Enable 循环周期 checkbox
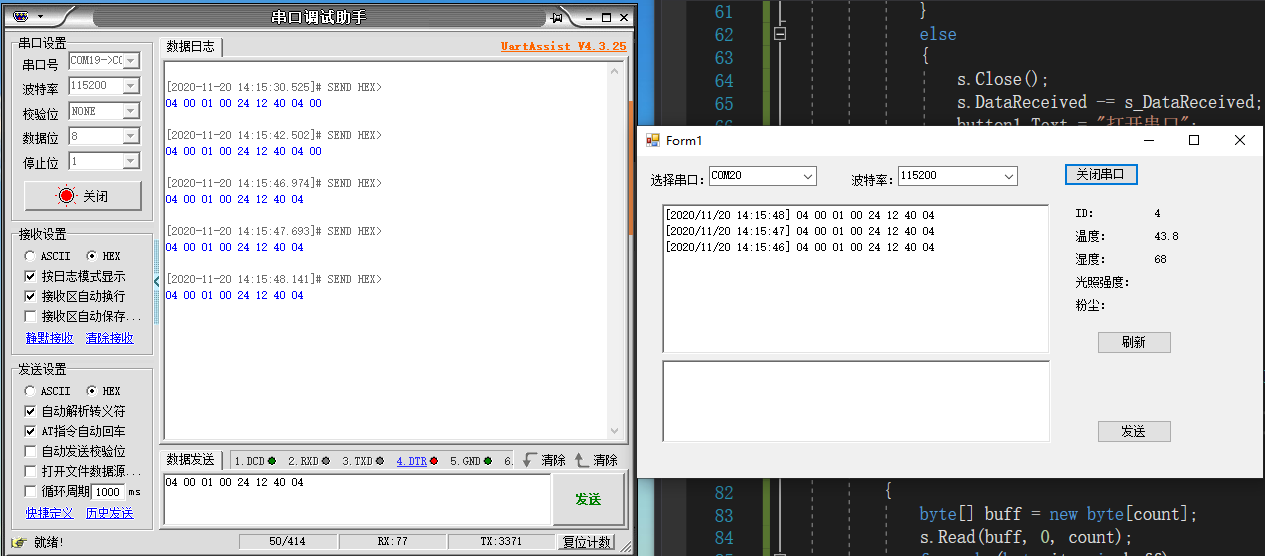 pos(30,491)
